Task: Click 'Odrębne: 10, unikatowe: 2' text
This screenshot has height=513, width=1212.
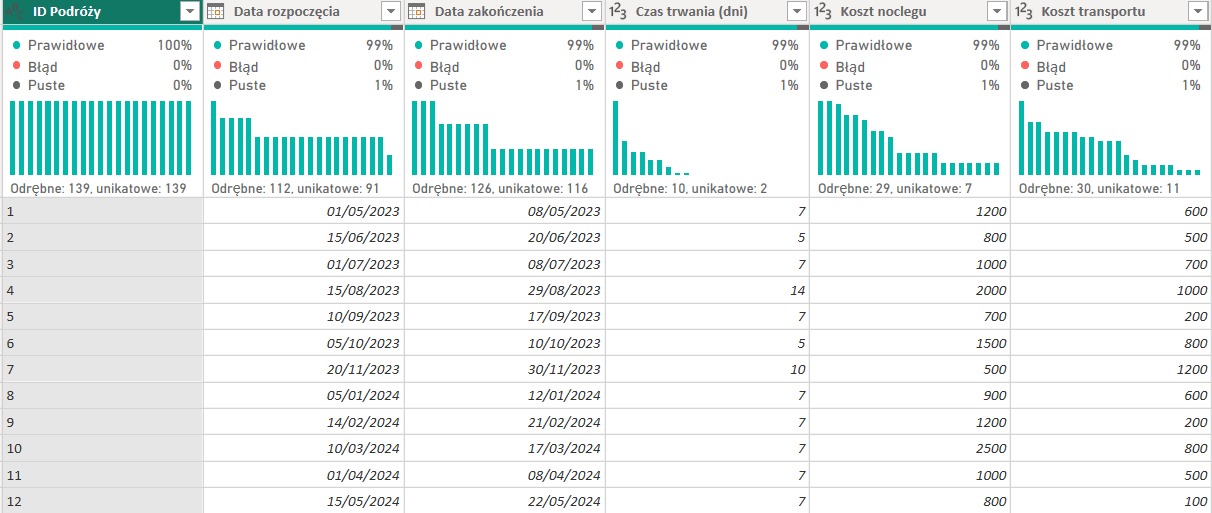Action: click(x=691, y=188)
